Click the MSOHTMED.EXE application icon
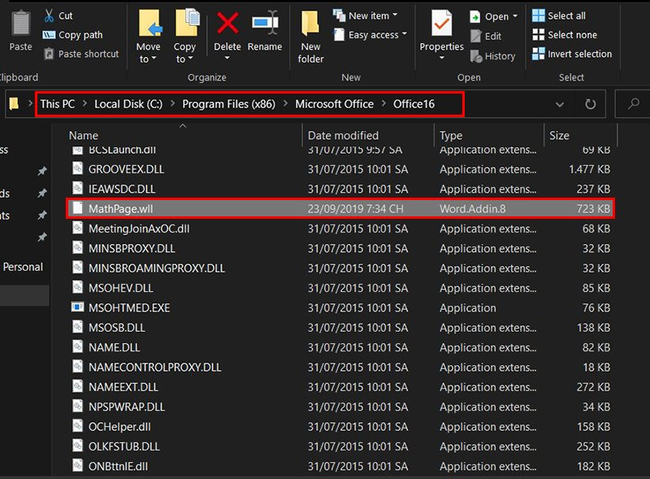The width and height of the screenshot is (650, 479). (x=78, y=308)
